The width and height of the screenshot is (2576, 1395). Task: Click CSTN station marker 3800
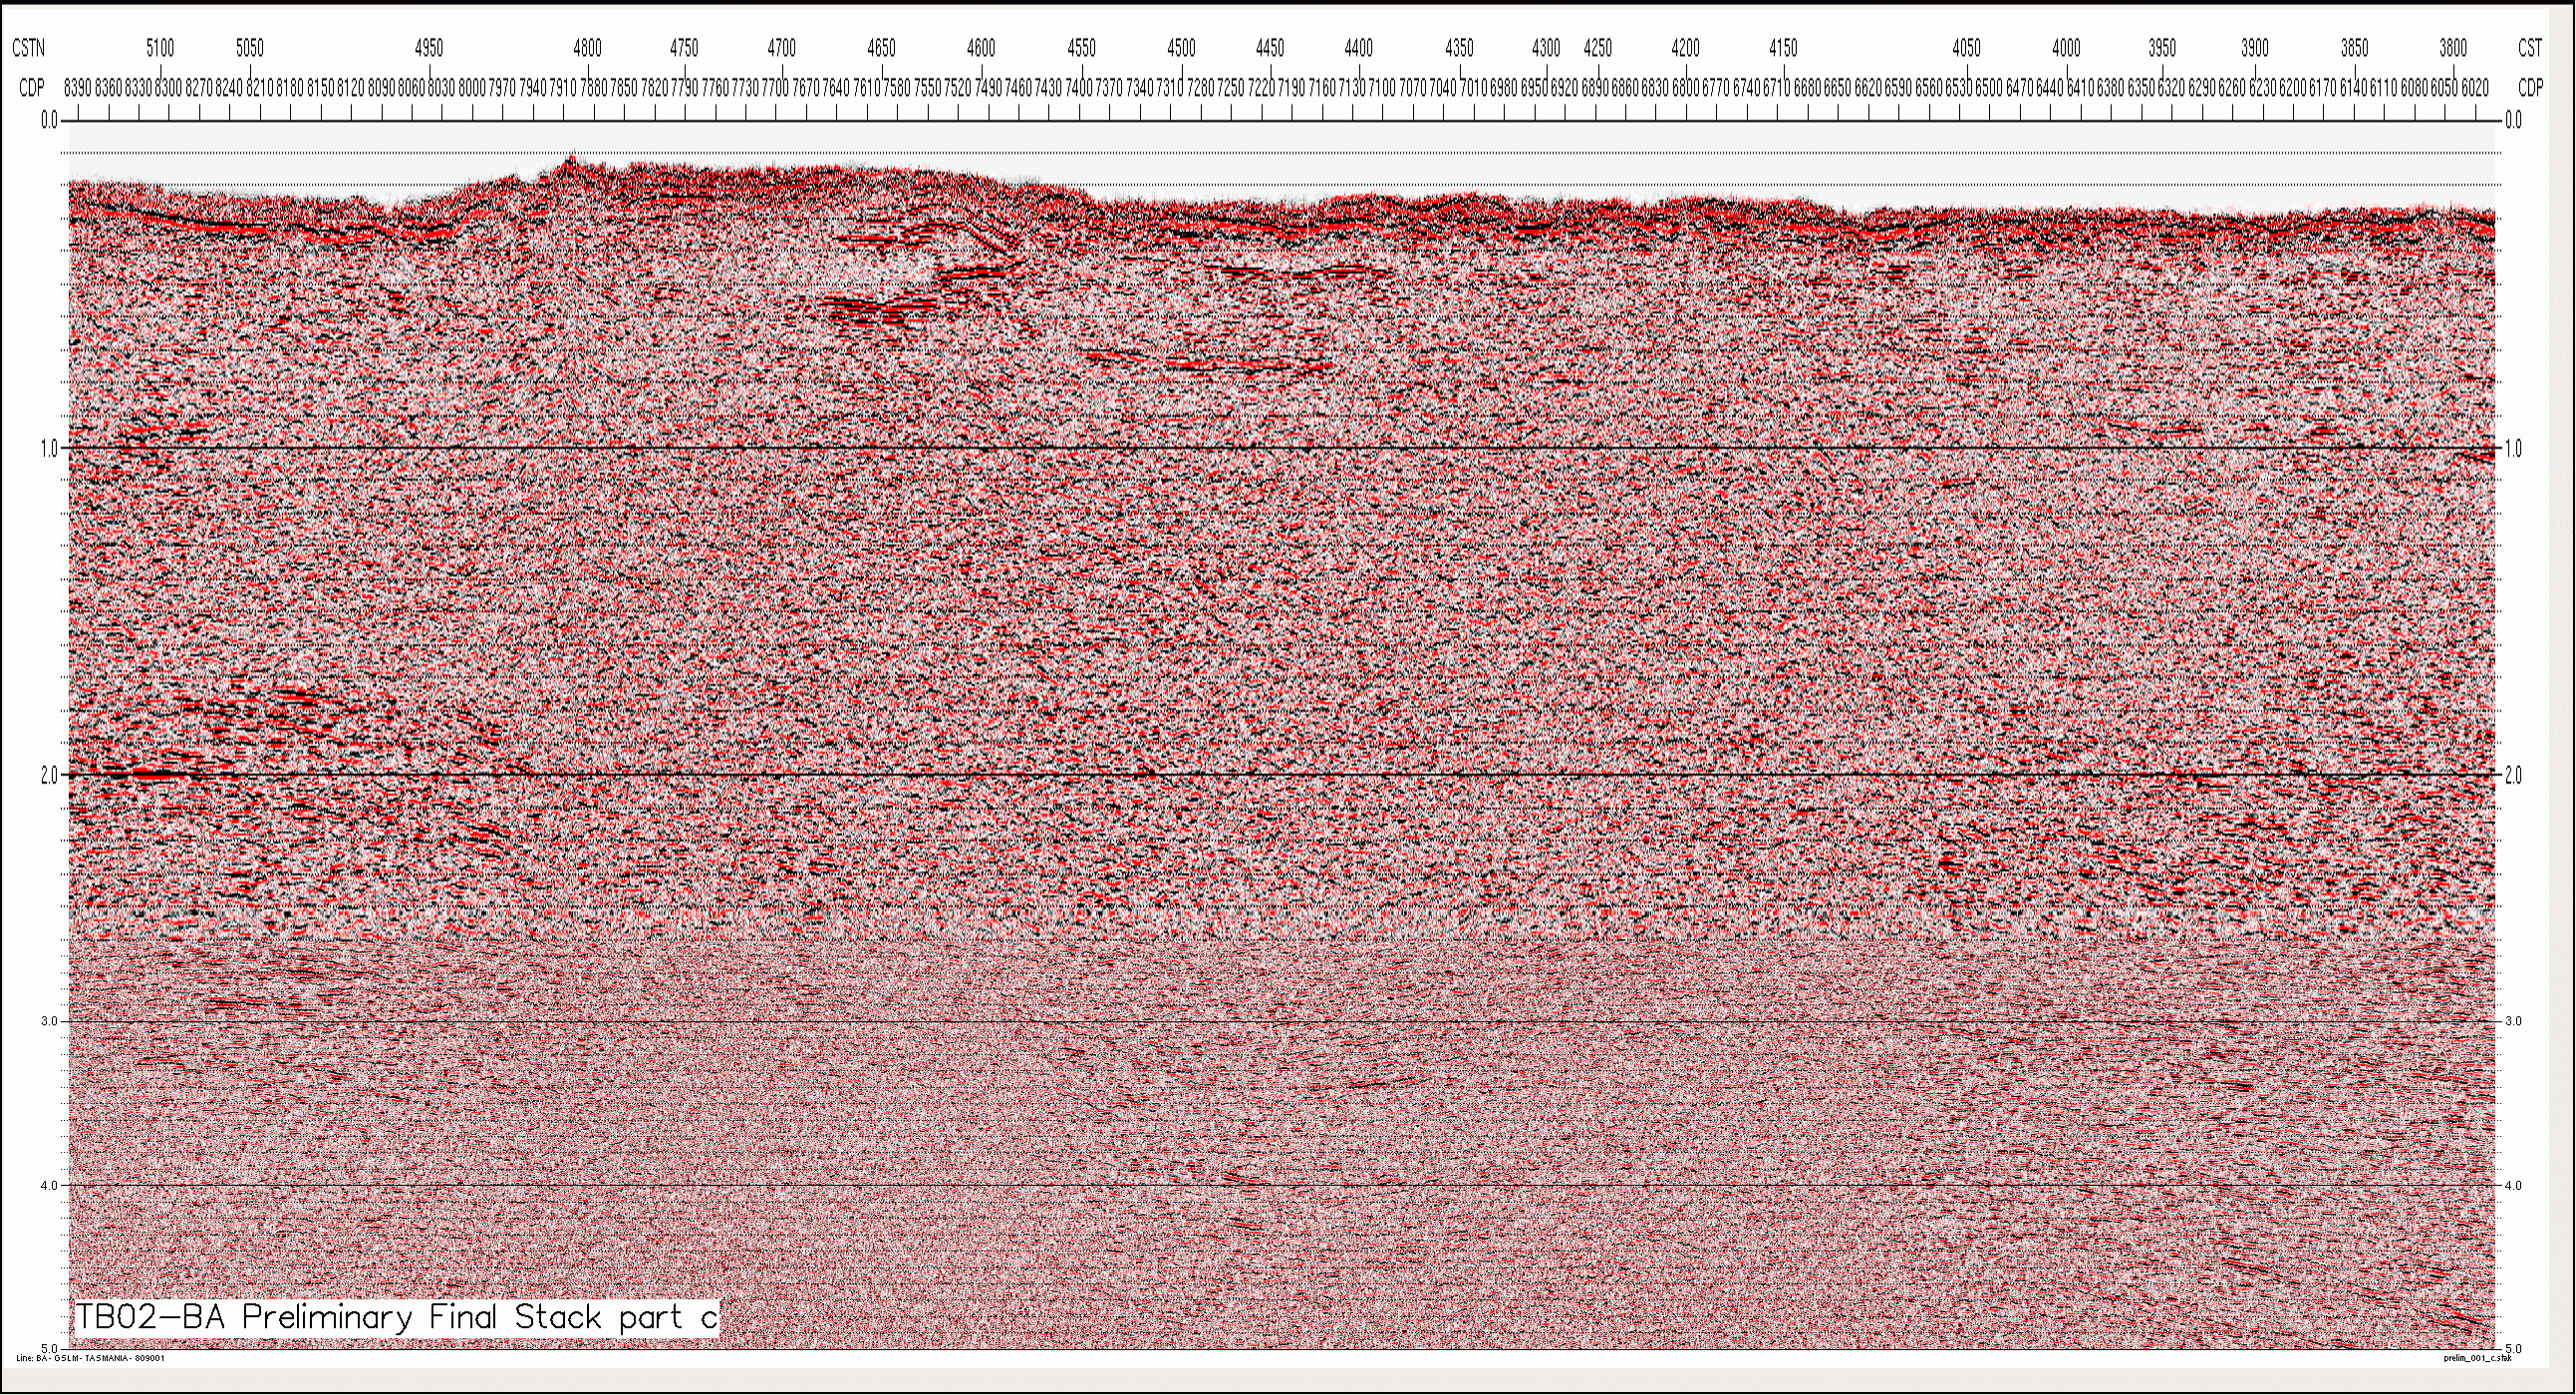pyautogui.click(x=2453, y=49)
